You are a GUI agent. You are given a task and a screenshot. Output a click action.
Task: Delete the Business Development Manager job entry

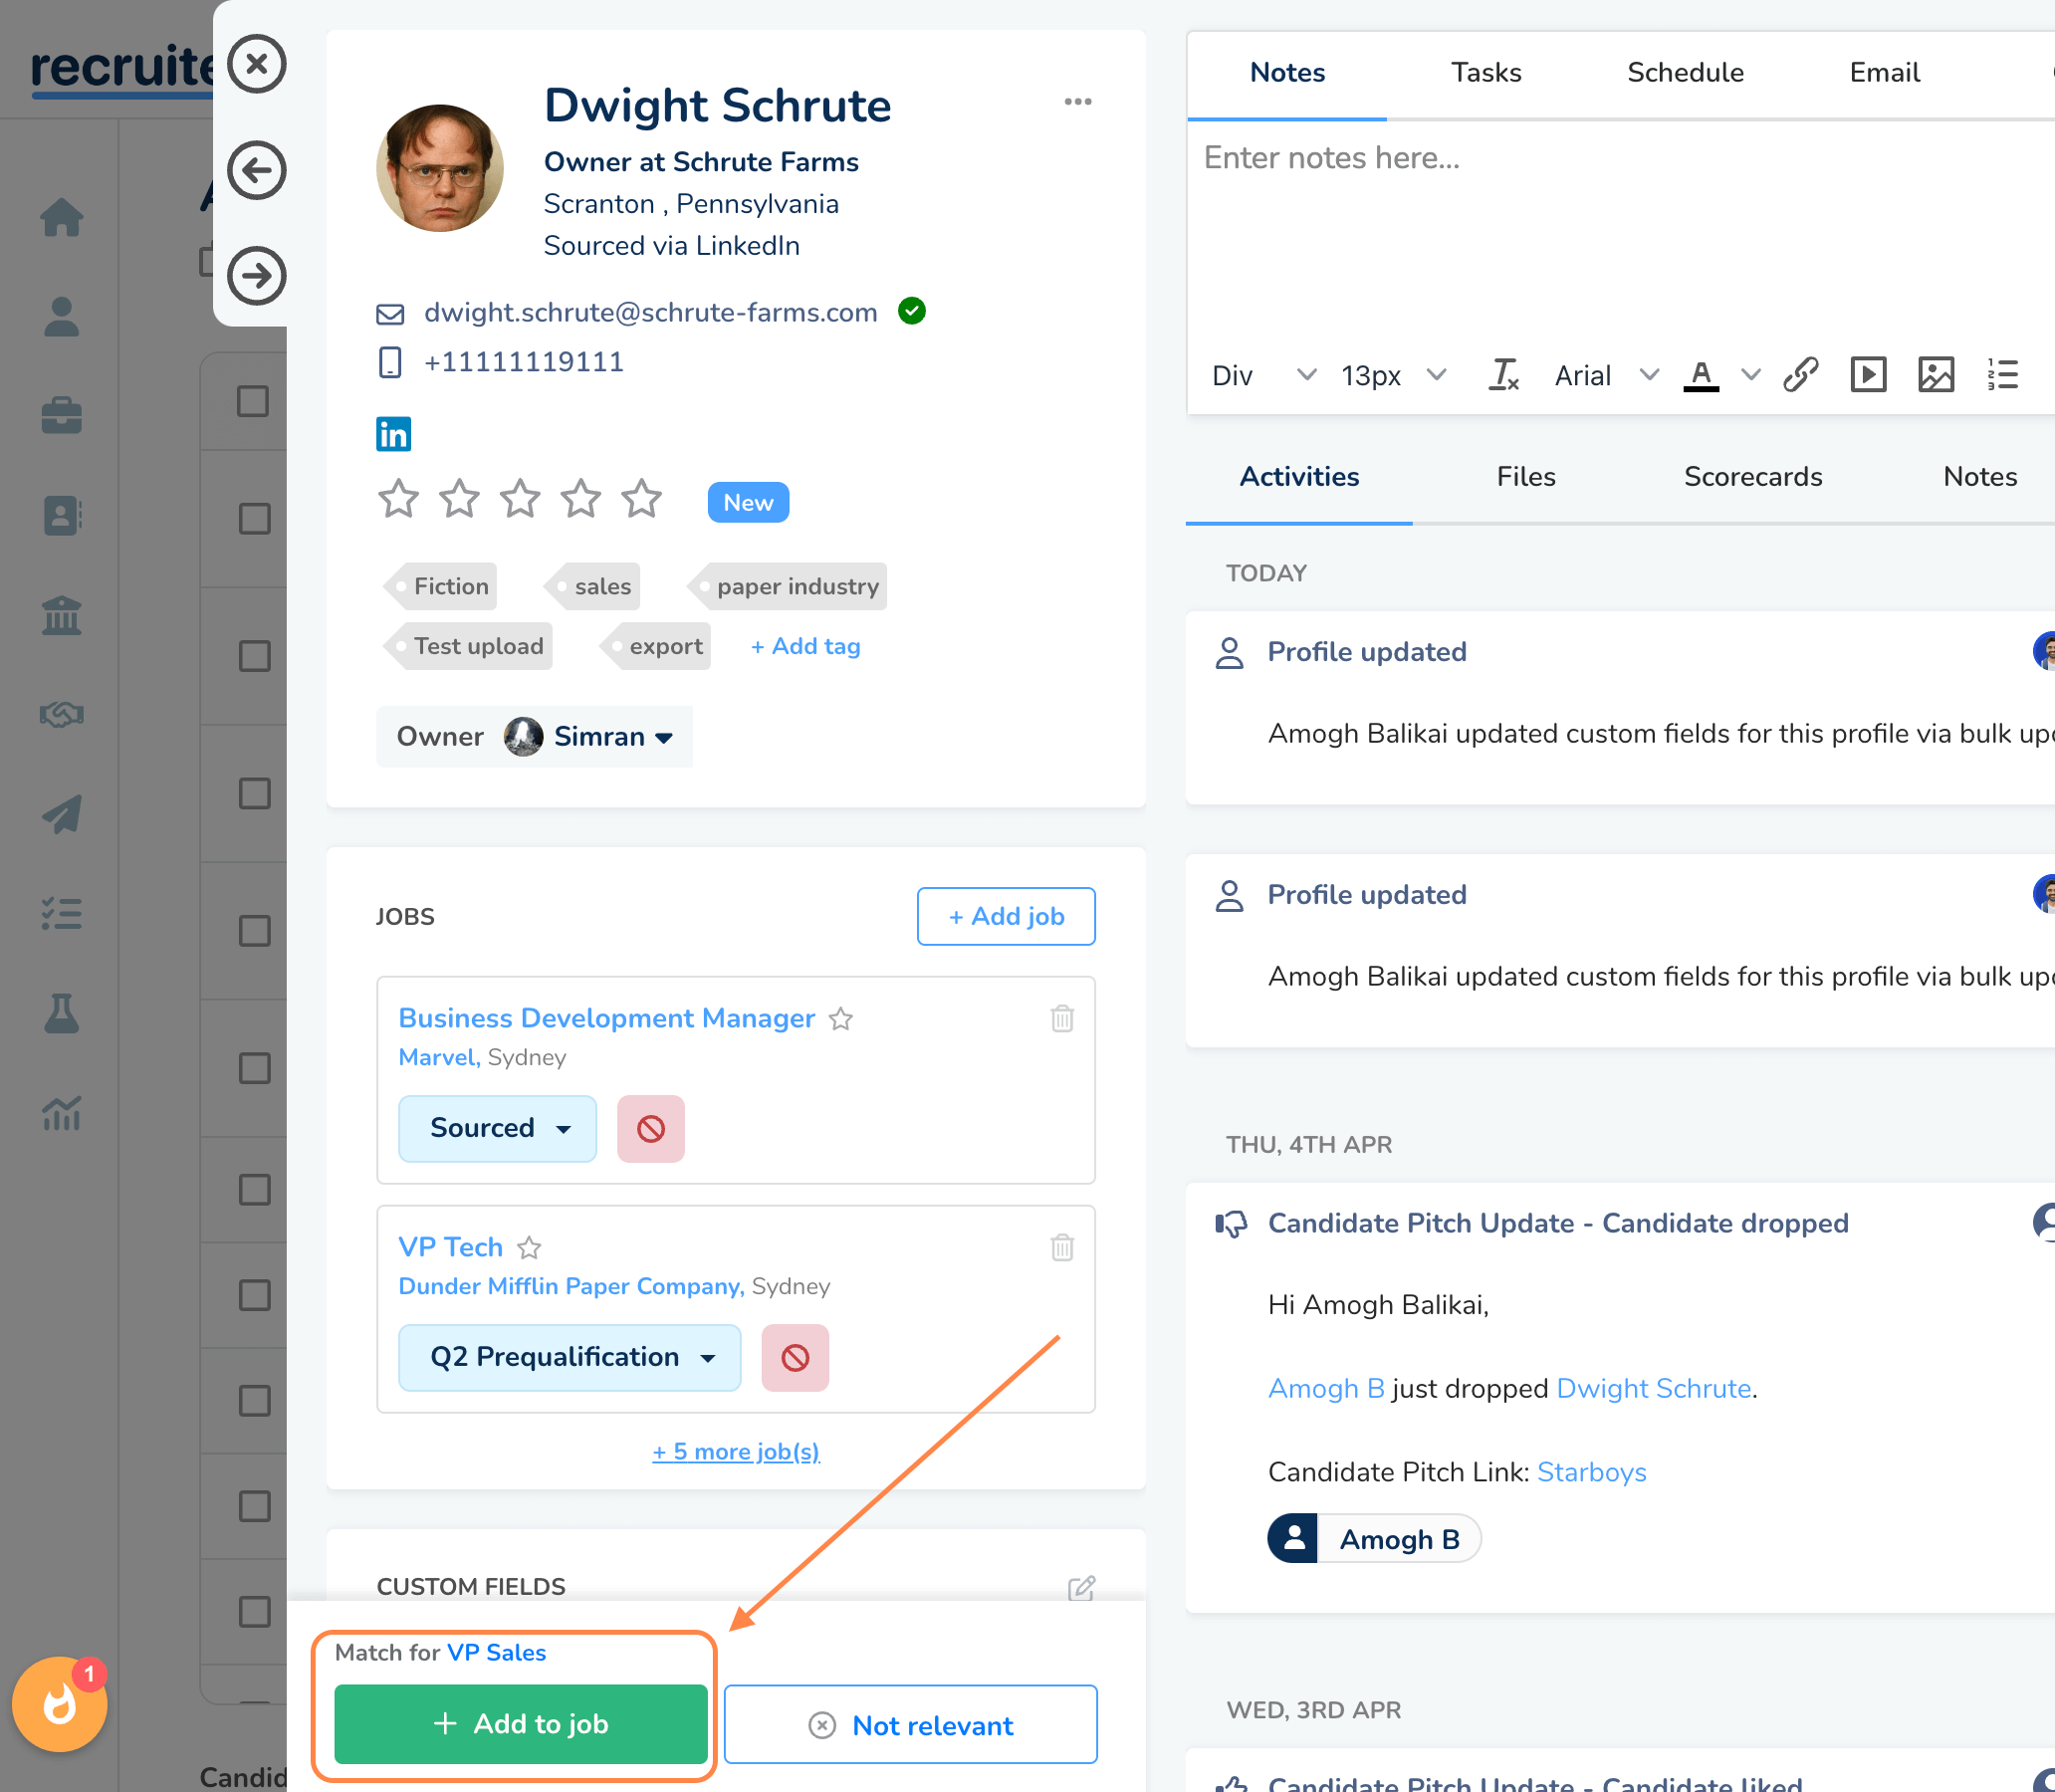[1062, 1018]
